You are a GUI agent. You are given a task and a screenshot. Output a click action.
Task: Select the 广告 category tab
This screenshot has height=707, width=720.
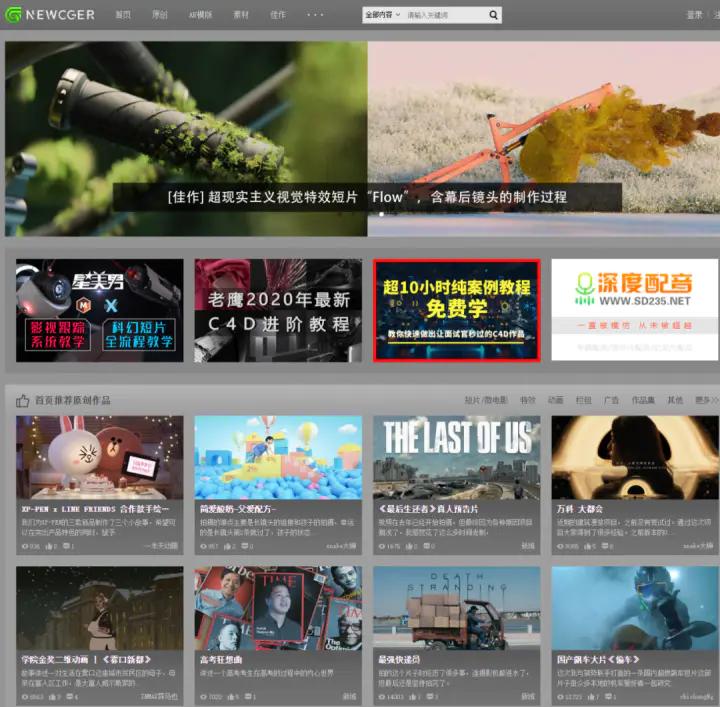click(x=611, y=400)
